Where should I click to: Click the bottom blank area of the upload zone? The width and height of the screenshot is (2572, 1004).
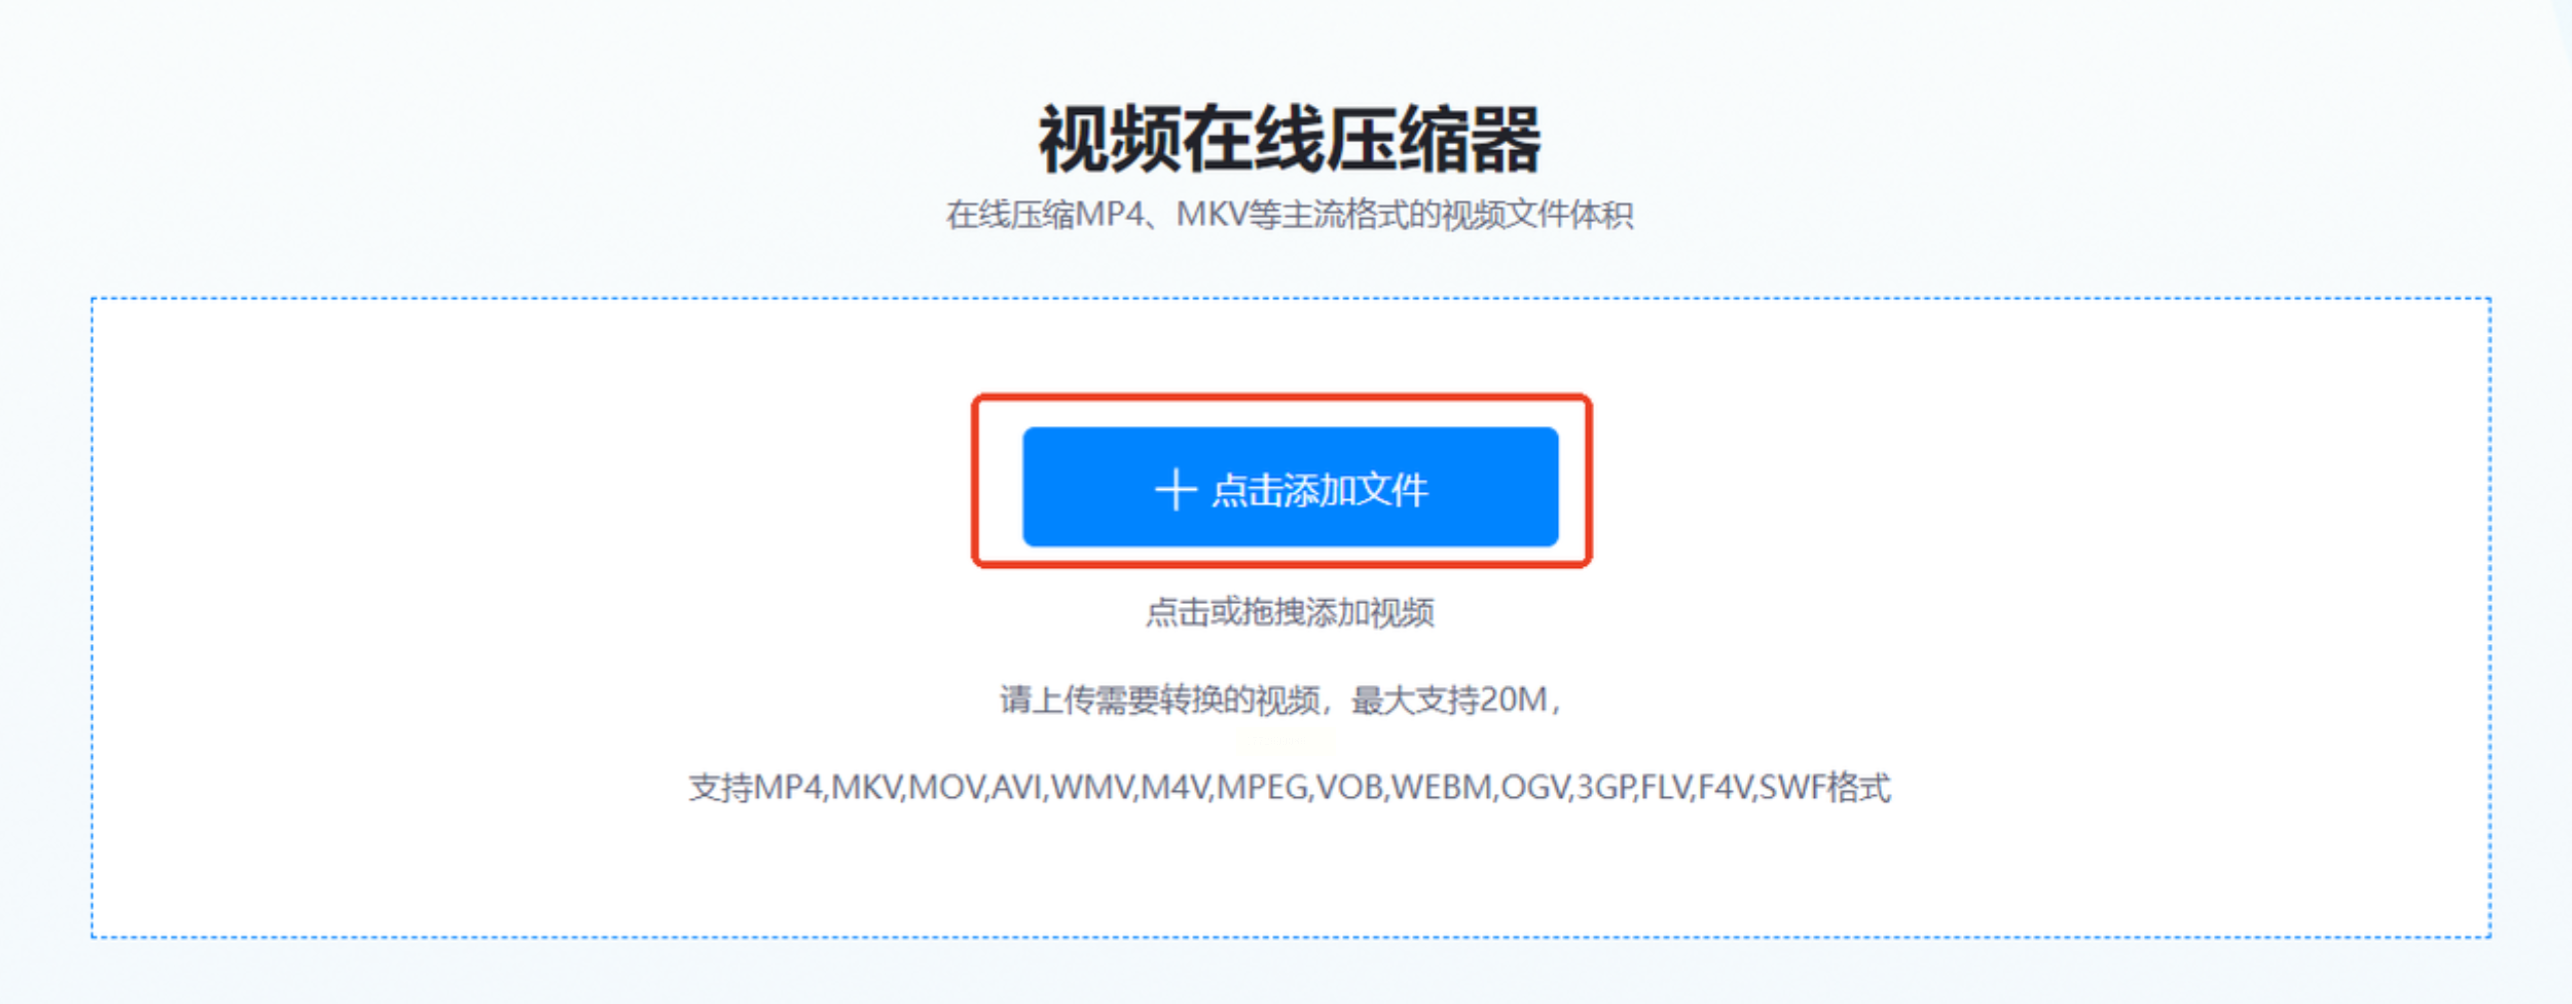click(1290, 875)
